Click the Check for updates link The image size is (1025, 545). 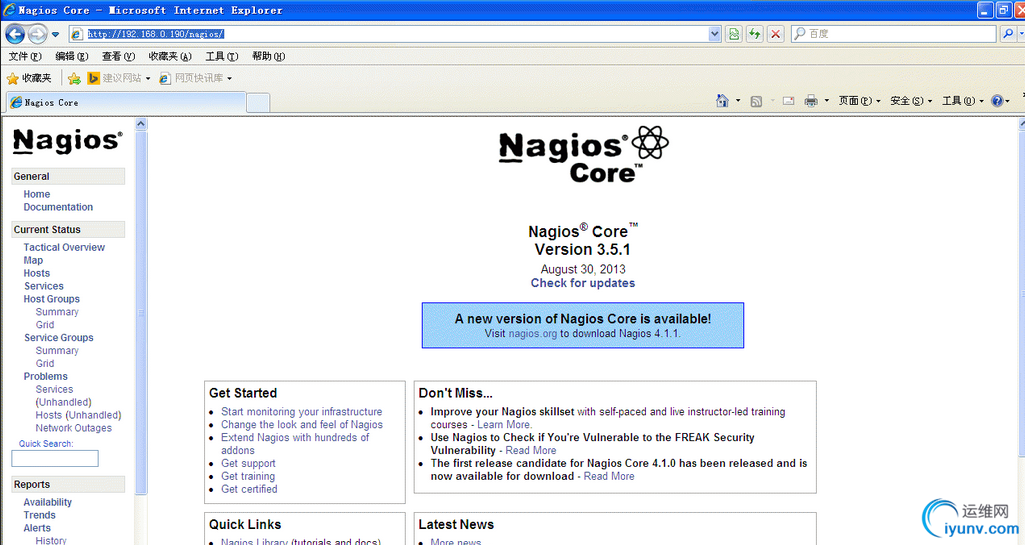click(582, 283)
